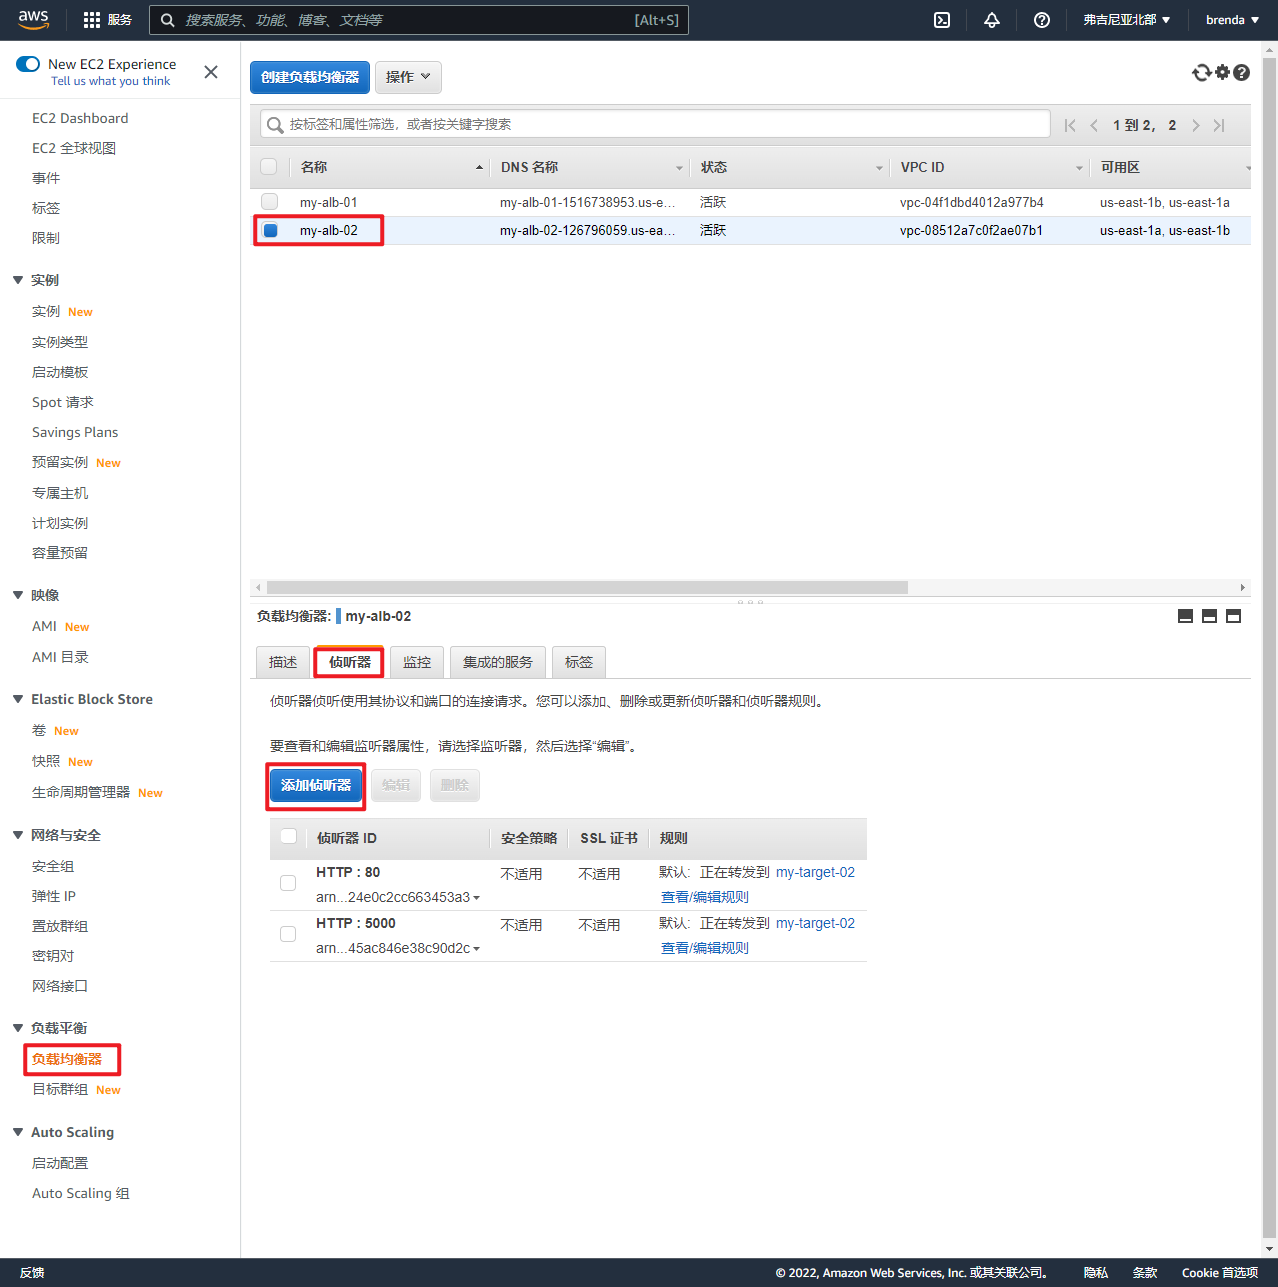Switch to the 侦听器 tab

coord(350,662)
